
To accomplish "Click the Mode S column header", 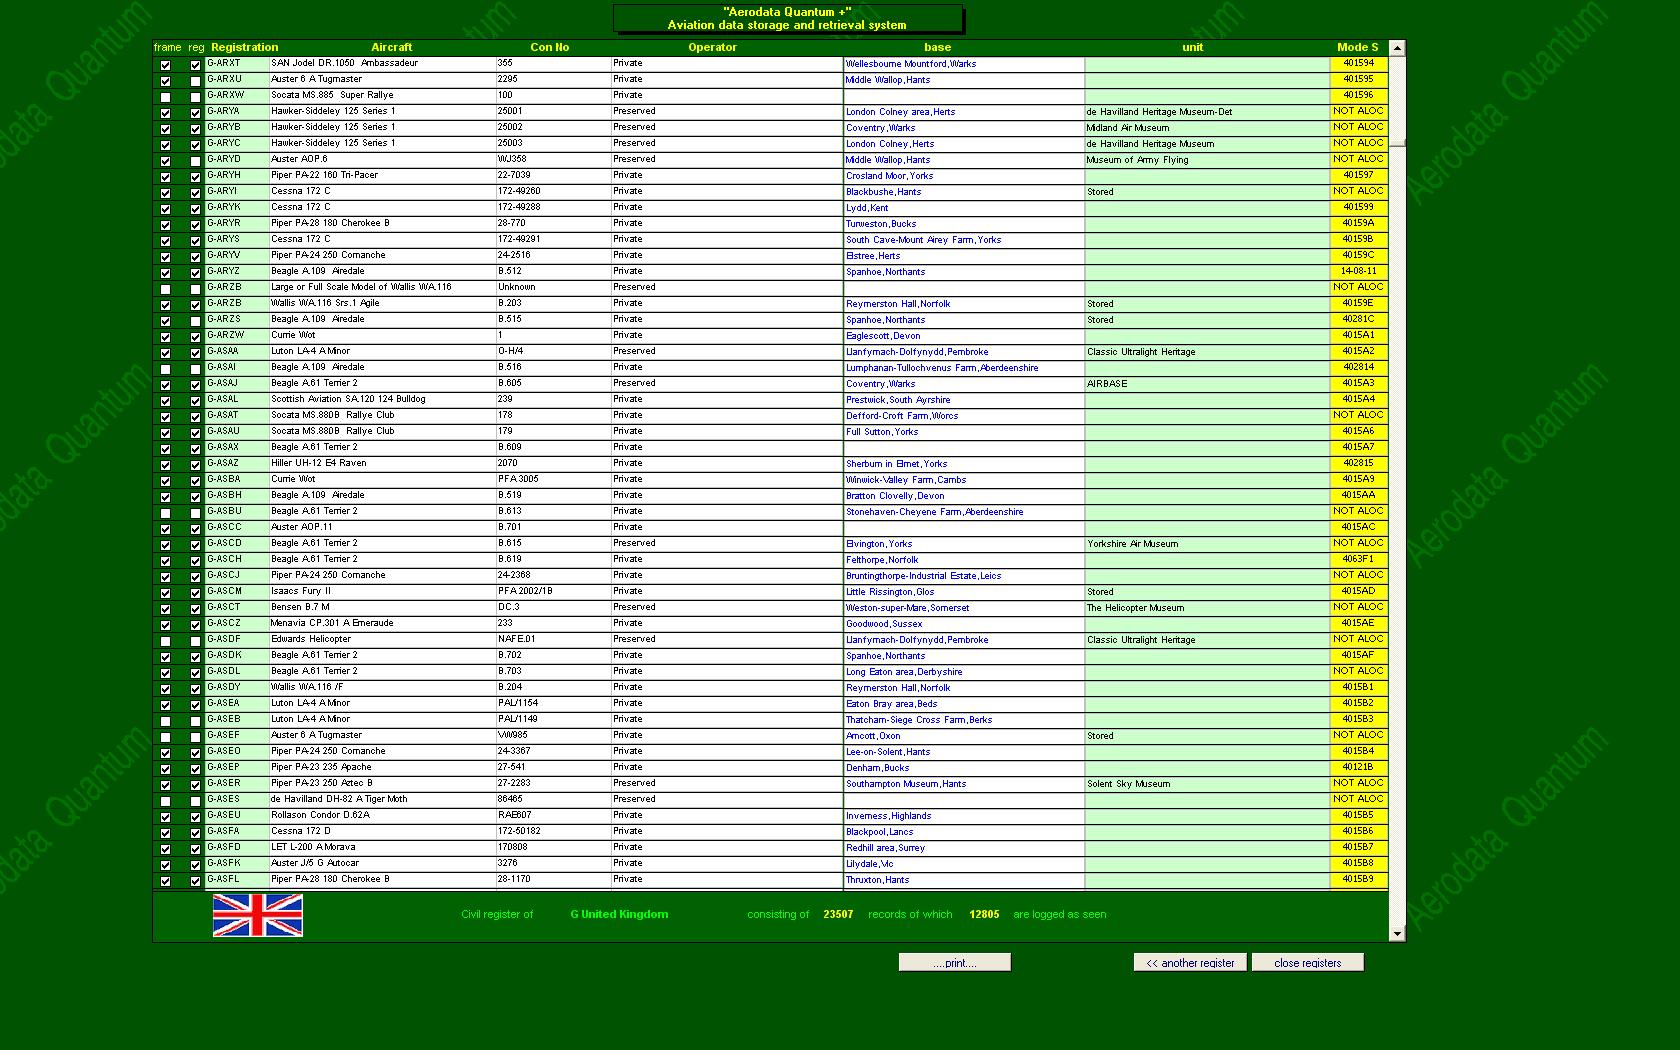I will [x=1358, y=47].
